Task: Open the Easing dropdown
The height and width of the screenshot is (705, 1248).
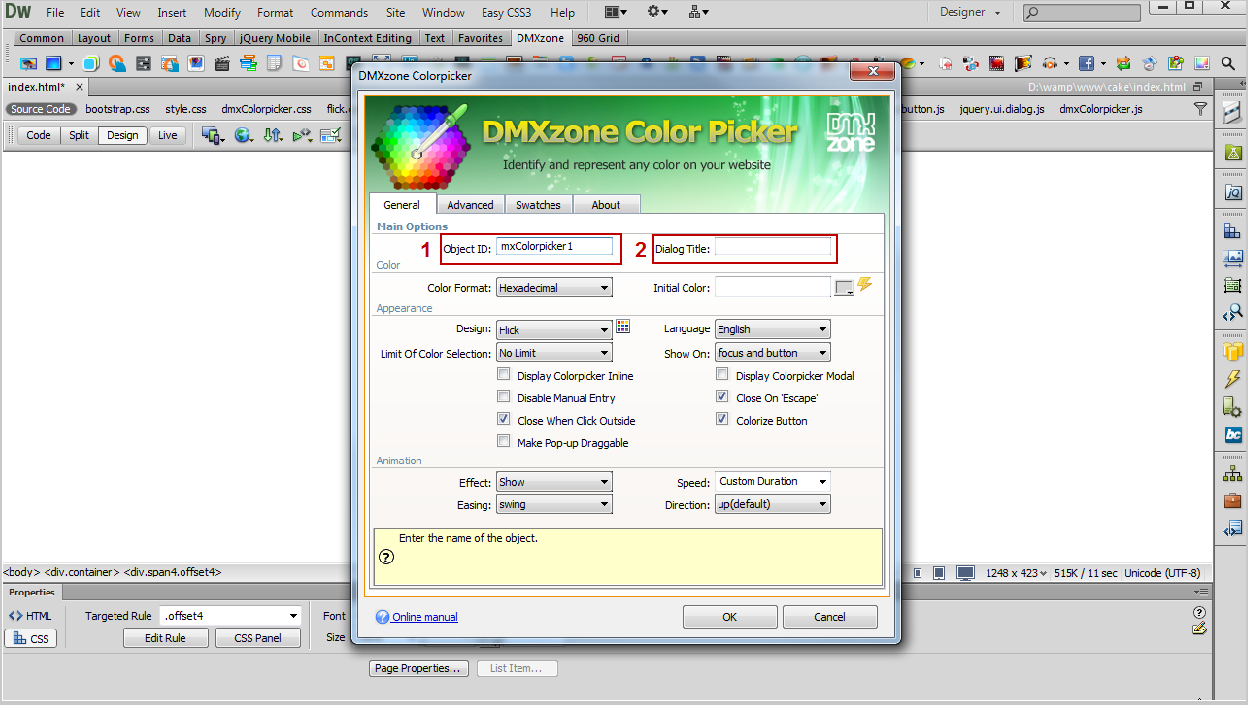Action: [554, 505]
